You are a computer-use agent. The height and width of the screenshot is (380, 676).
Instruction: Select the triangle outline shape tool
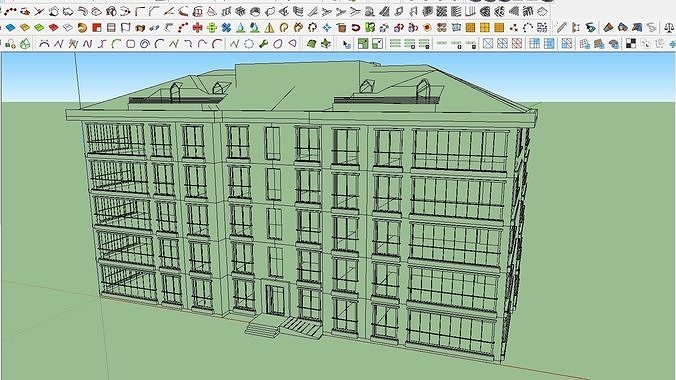tap(293, 44)
